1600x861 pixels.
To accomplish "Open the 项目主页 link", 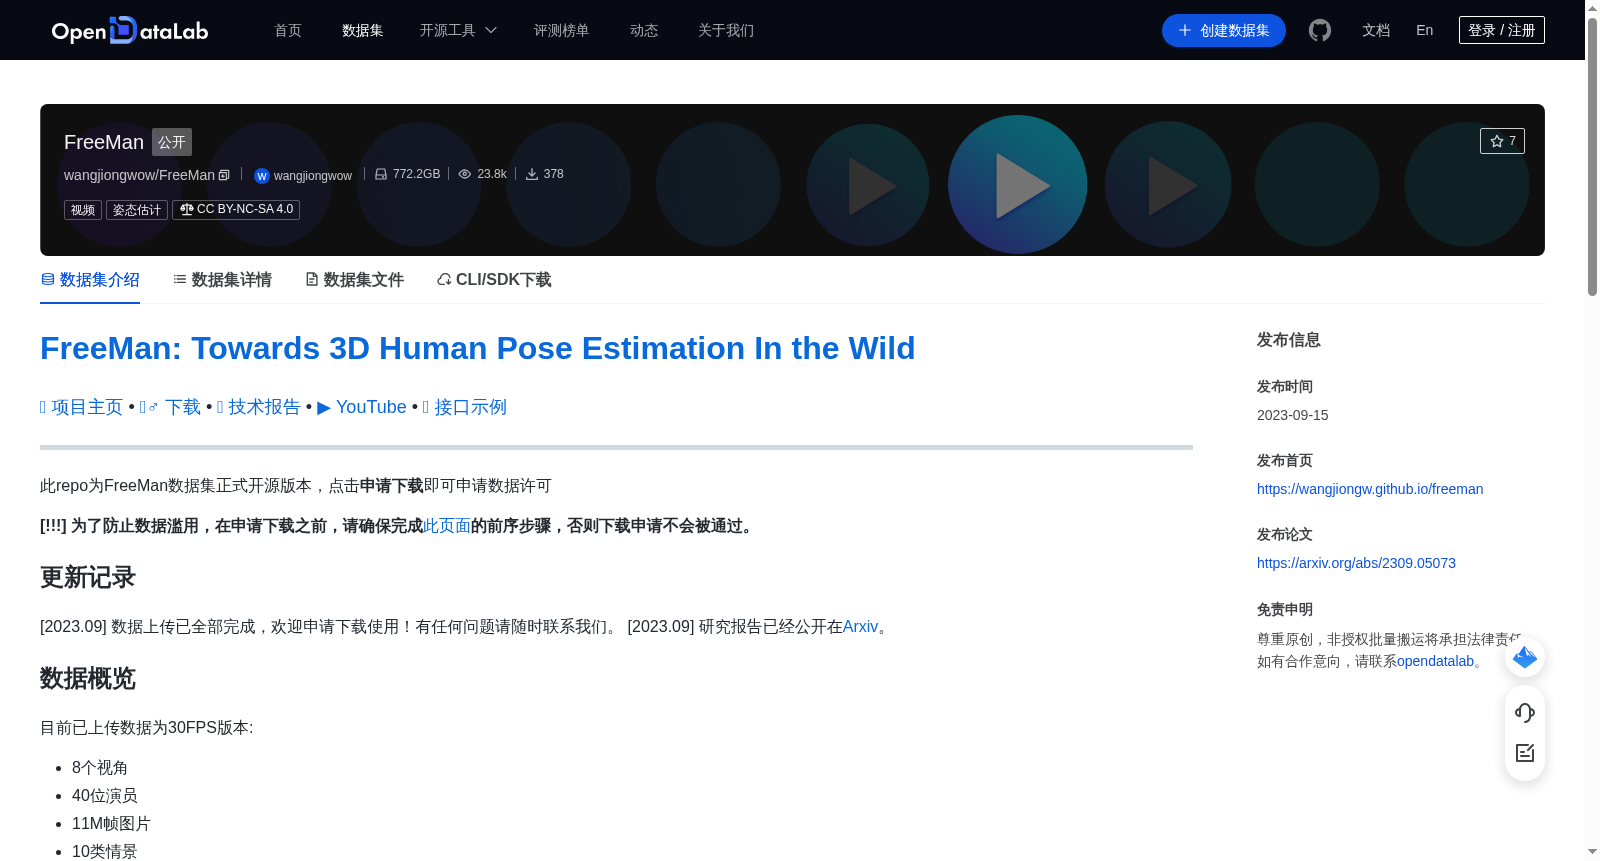I will point(81,407).
